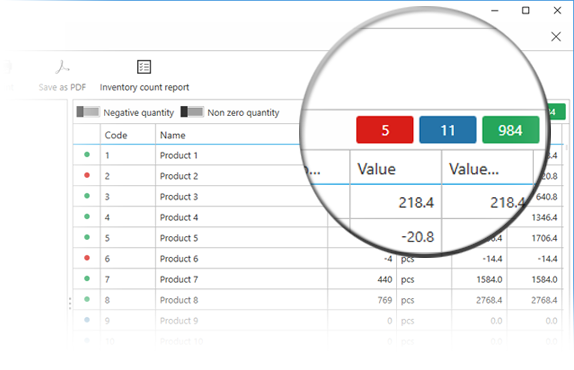Click the green status dot for Product 1

coord(87,154)
